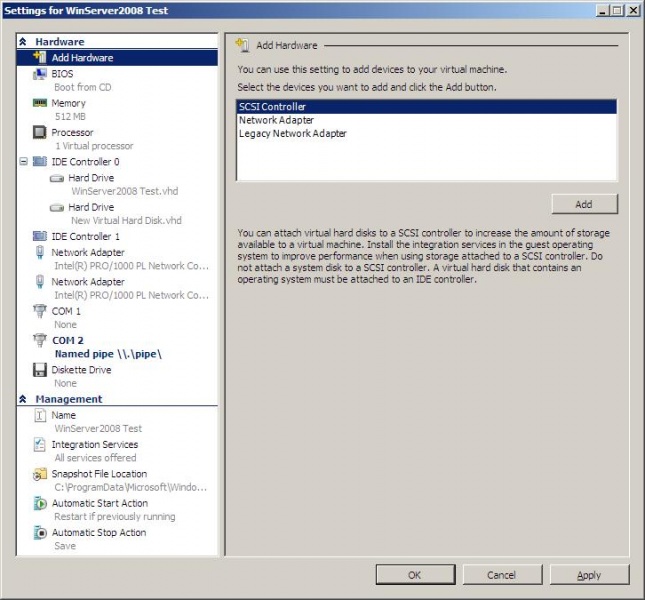
Task: Collapse the IDE Controller 0 node
Action: tap(23, 161)
